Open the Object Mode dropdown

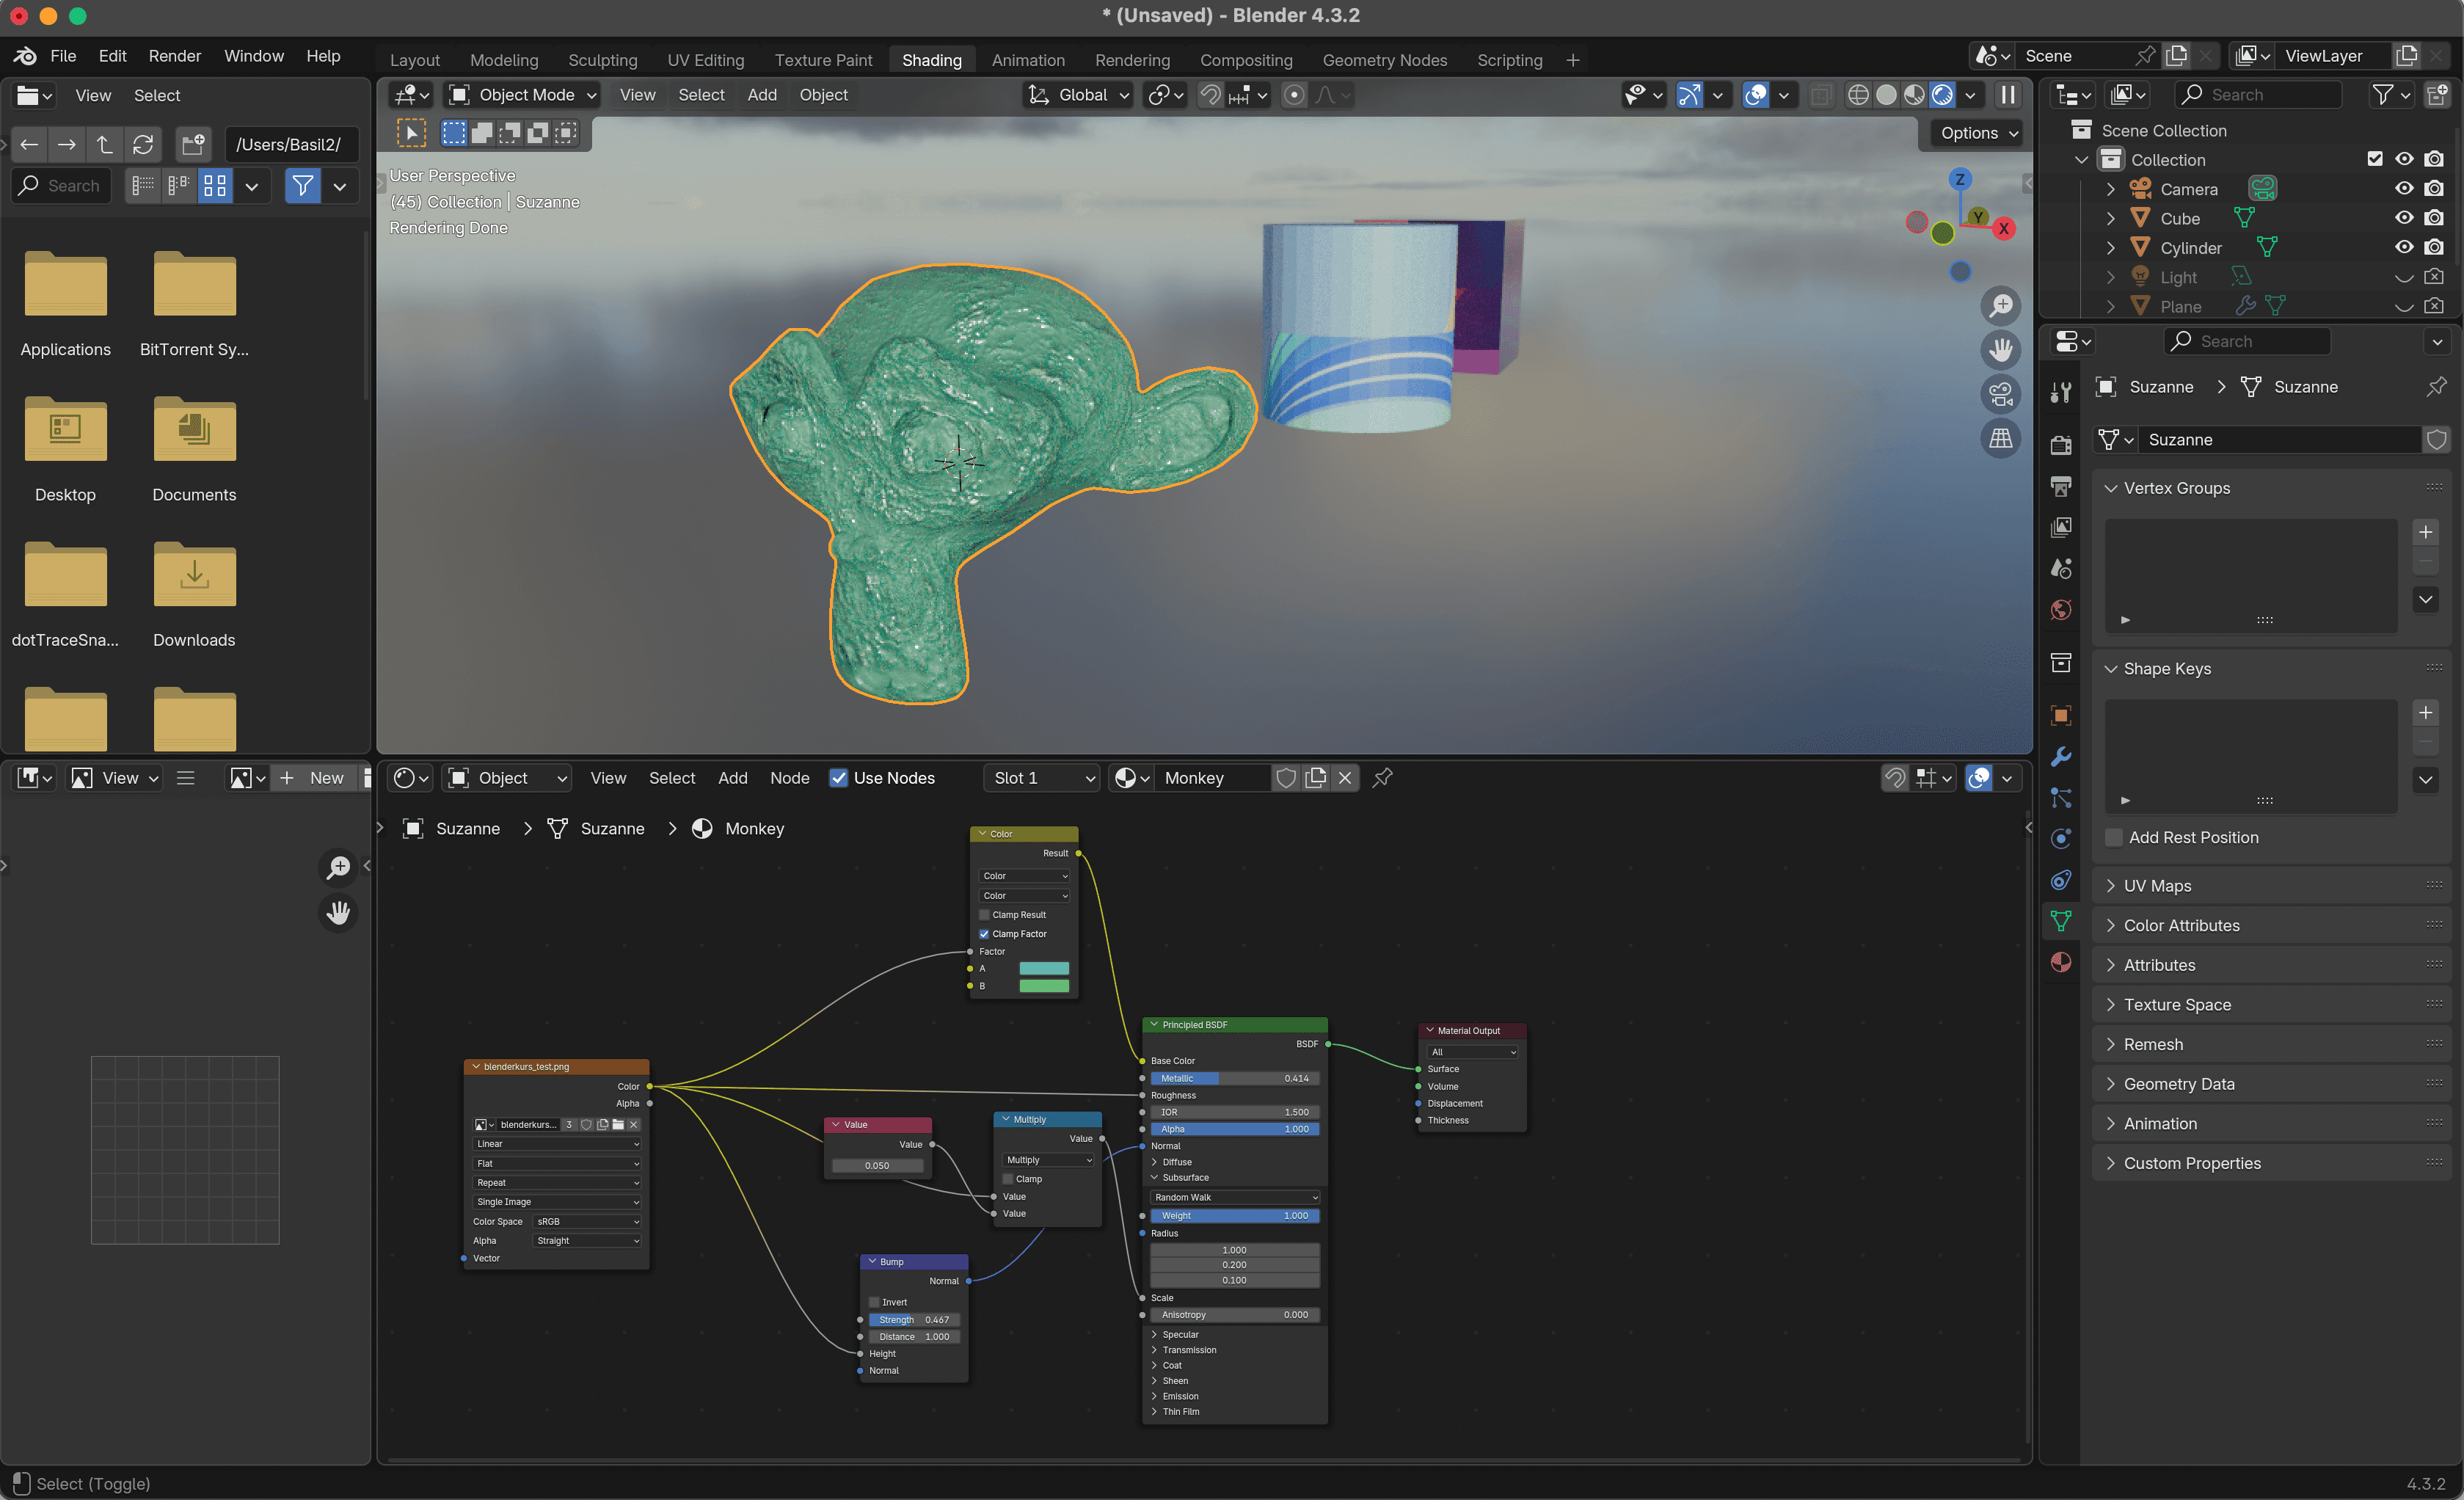[x=523, y=95]
